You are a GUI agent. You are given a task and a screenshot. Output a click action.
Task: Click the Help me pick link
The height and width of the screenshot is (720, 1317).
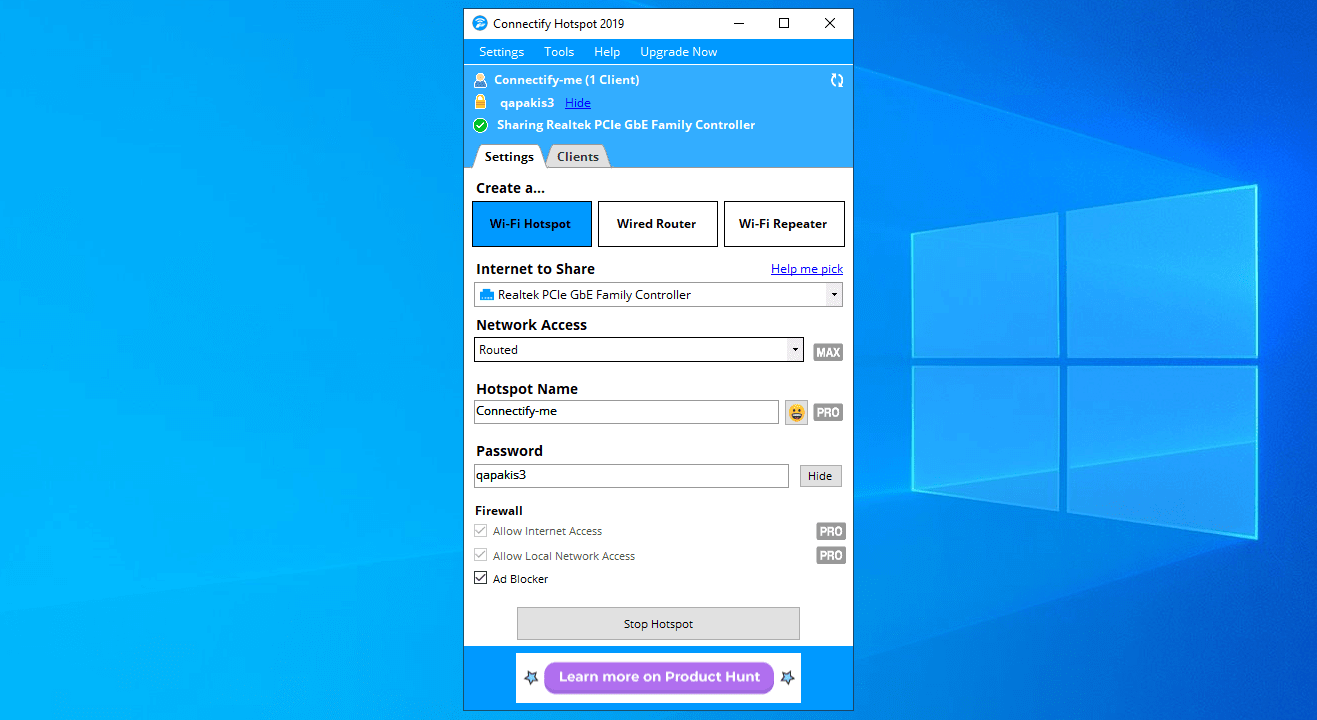pyautogui.click(x=807, y=269)
